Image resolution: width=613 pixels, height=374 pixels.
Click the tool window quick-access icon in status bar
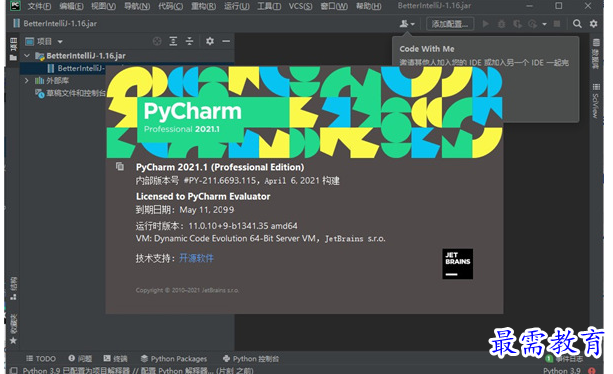click(13, 370)
